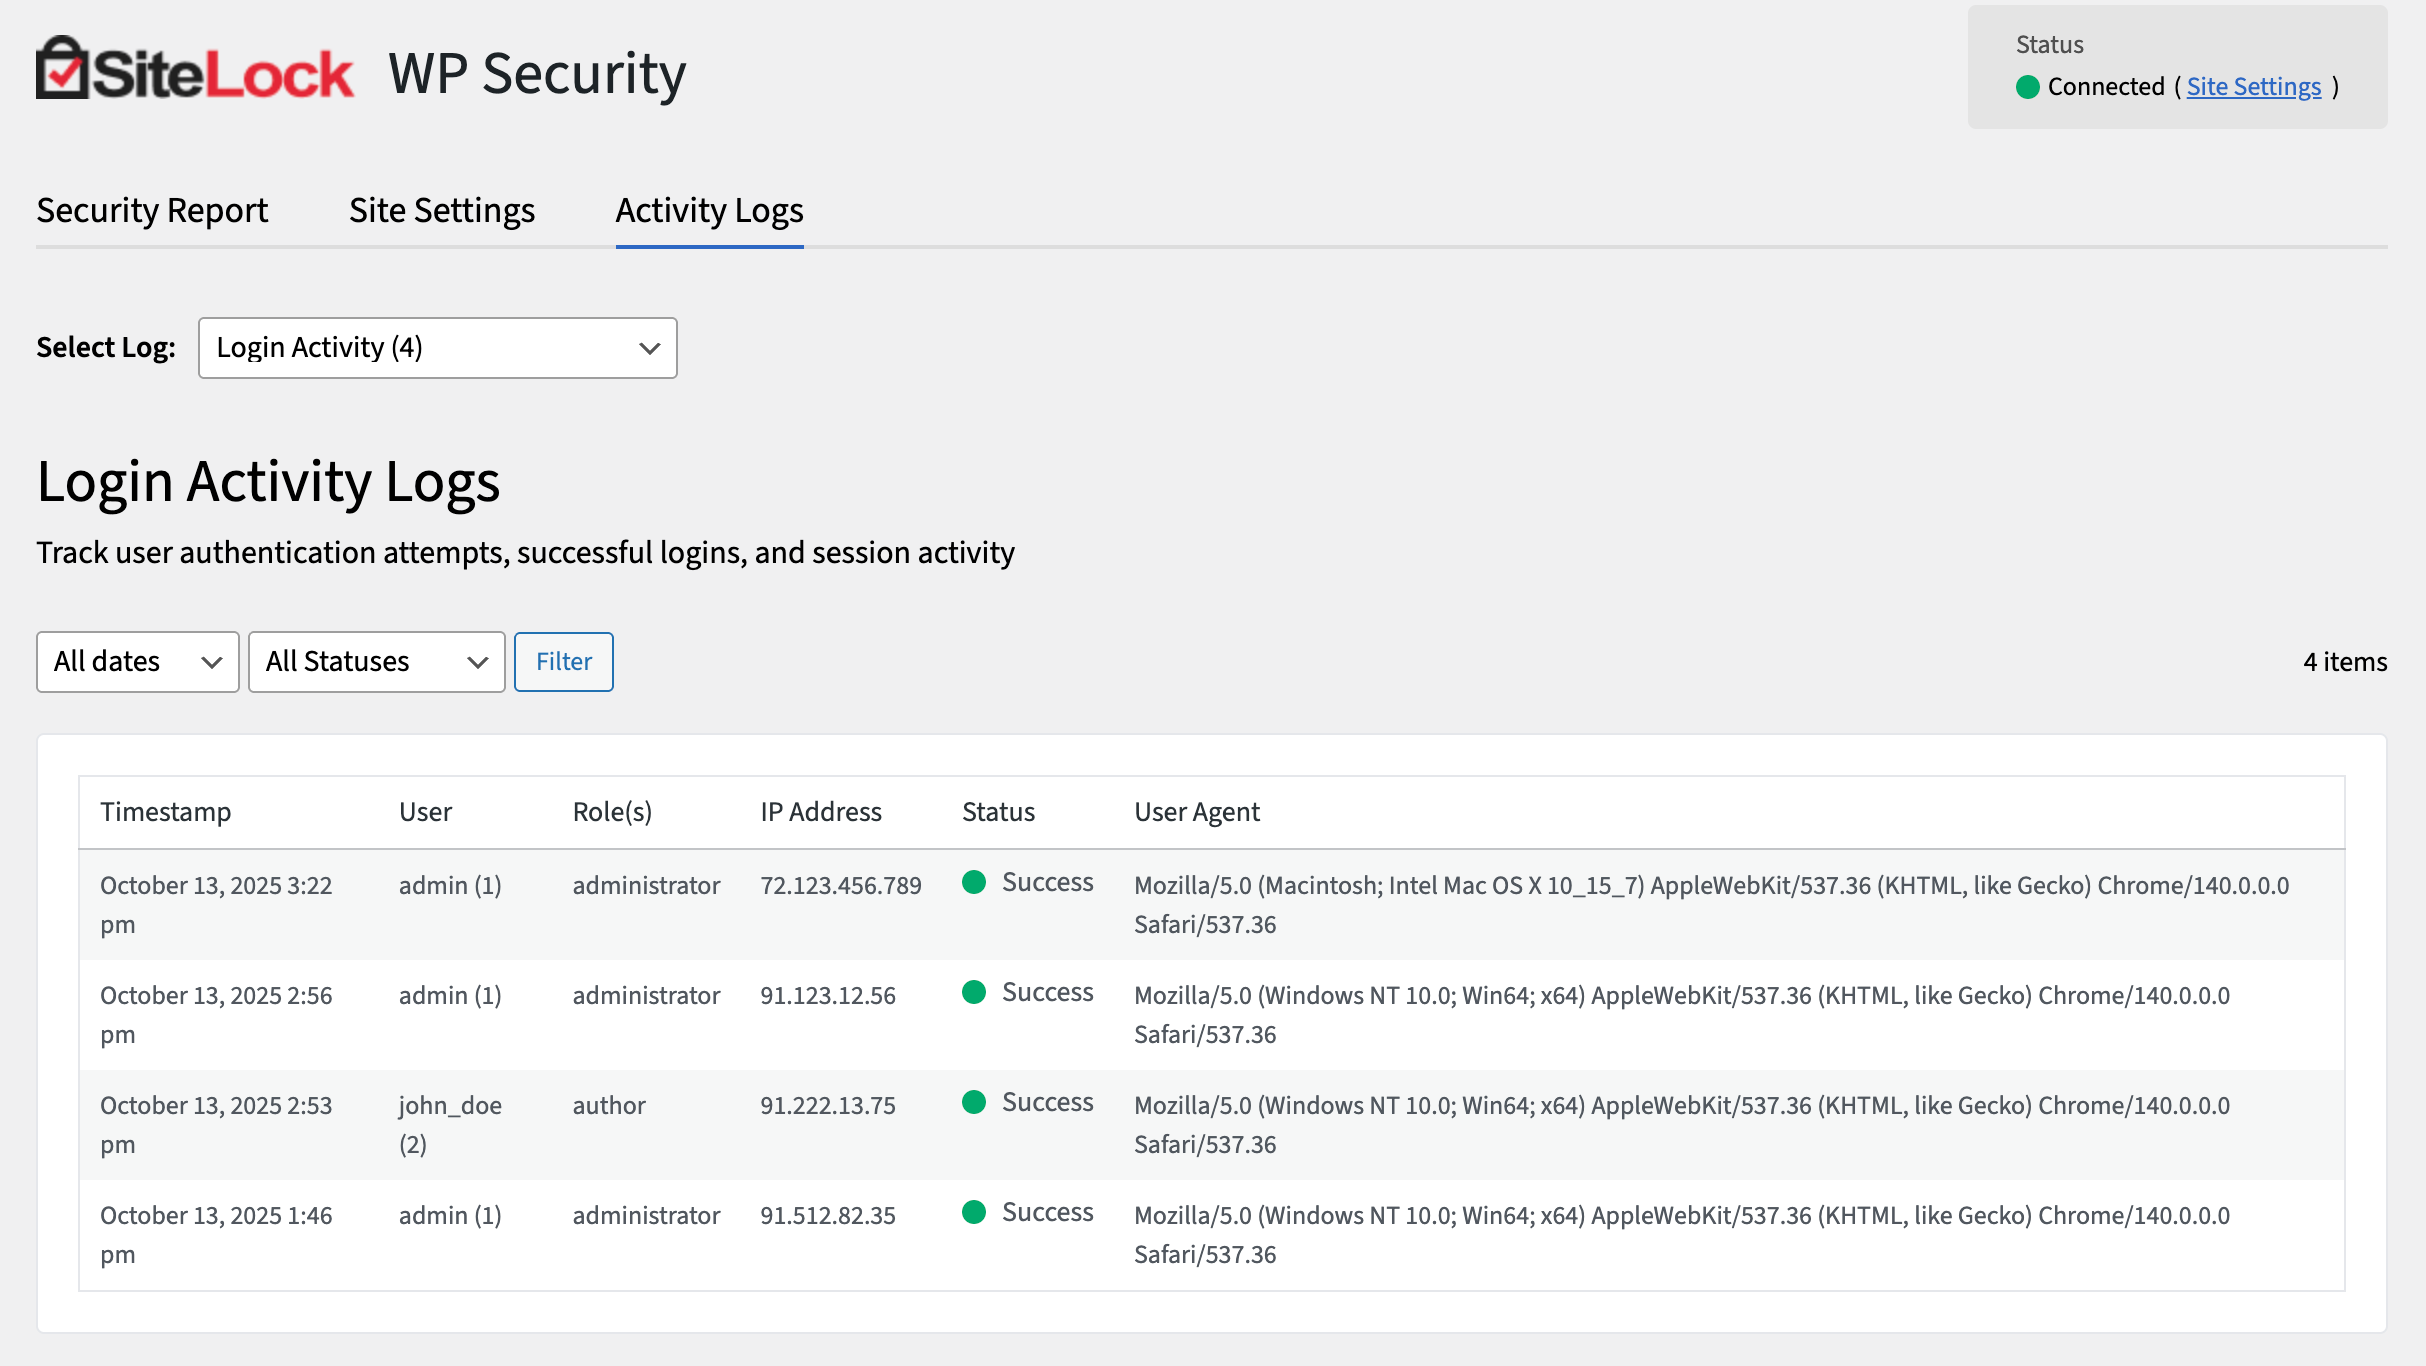Screen dimensions: 2426x1366
Task: Click the Timestamp column header
Action: coord(166,812)
